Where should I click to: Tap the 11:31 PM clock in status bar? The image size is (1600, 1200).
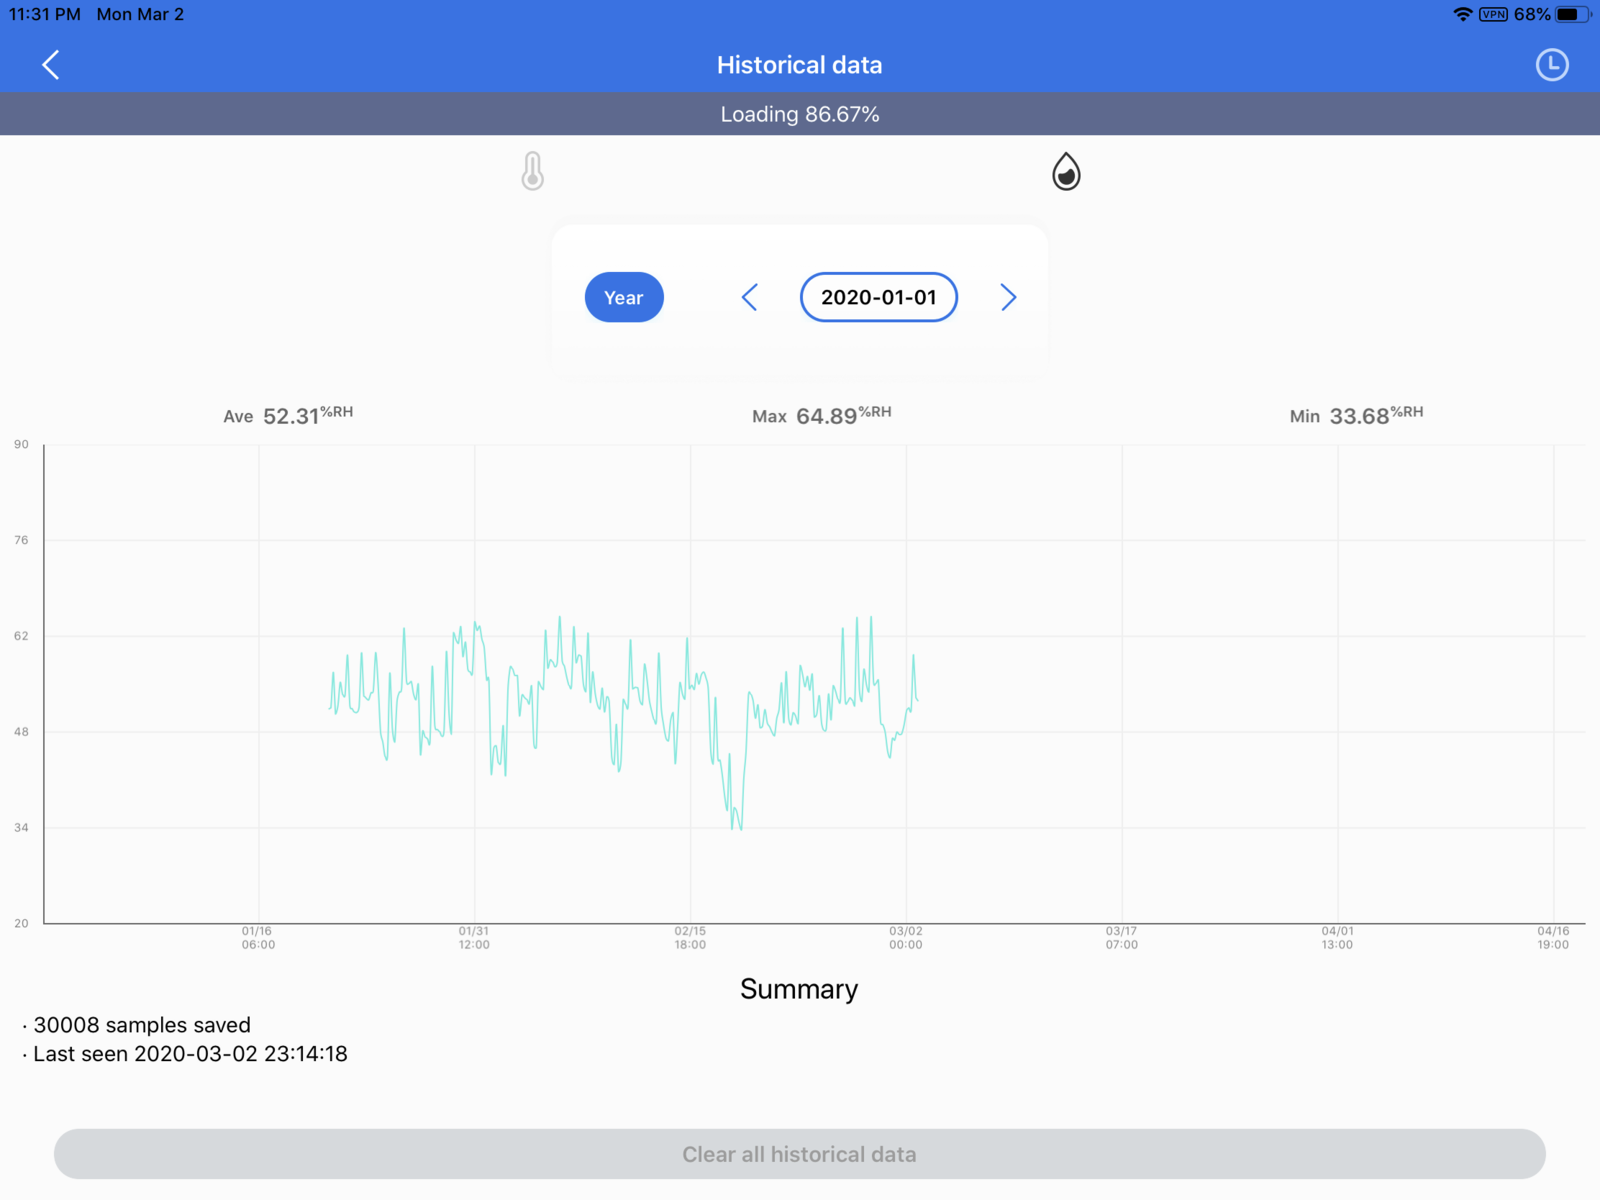(x=45, y=14)
